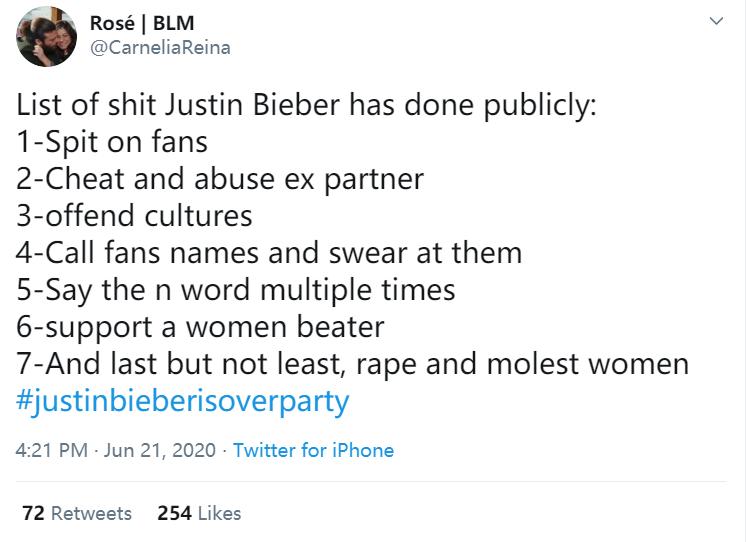
Task: Click the tweet line beginning '3-offend'
Action: (x=135, y=215)
